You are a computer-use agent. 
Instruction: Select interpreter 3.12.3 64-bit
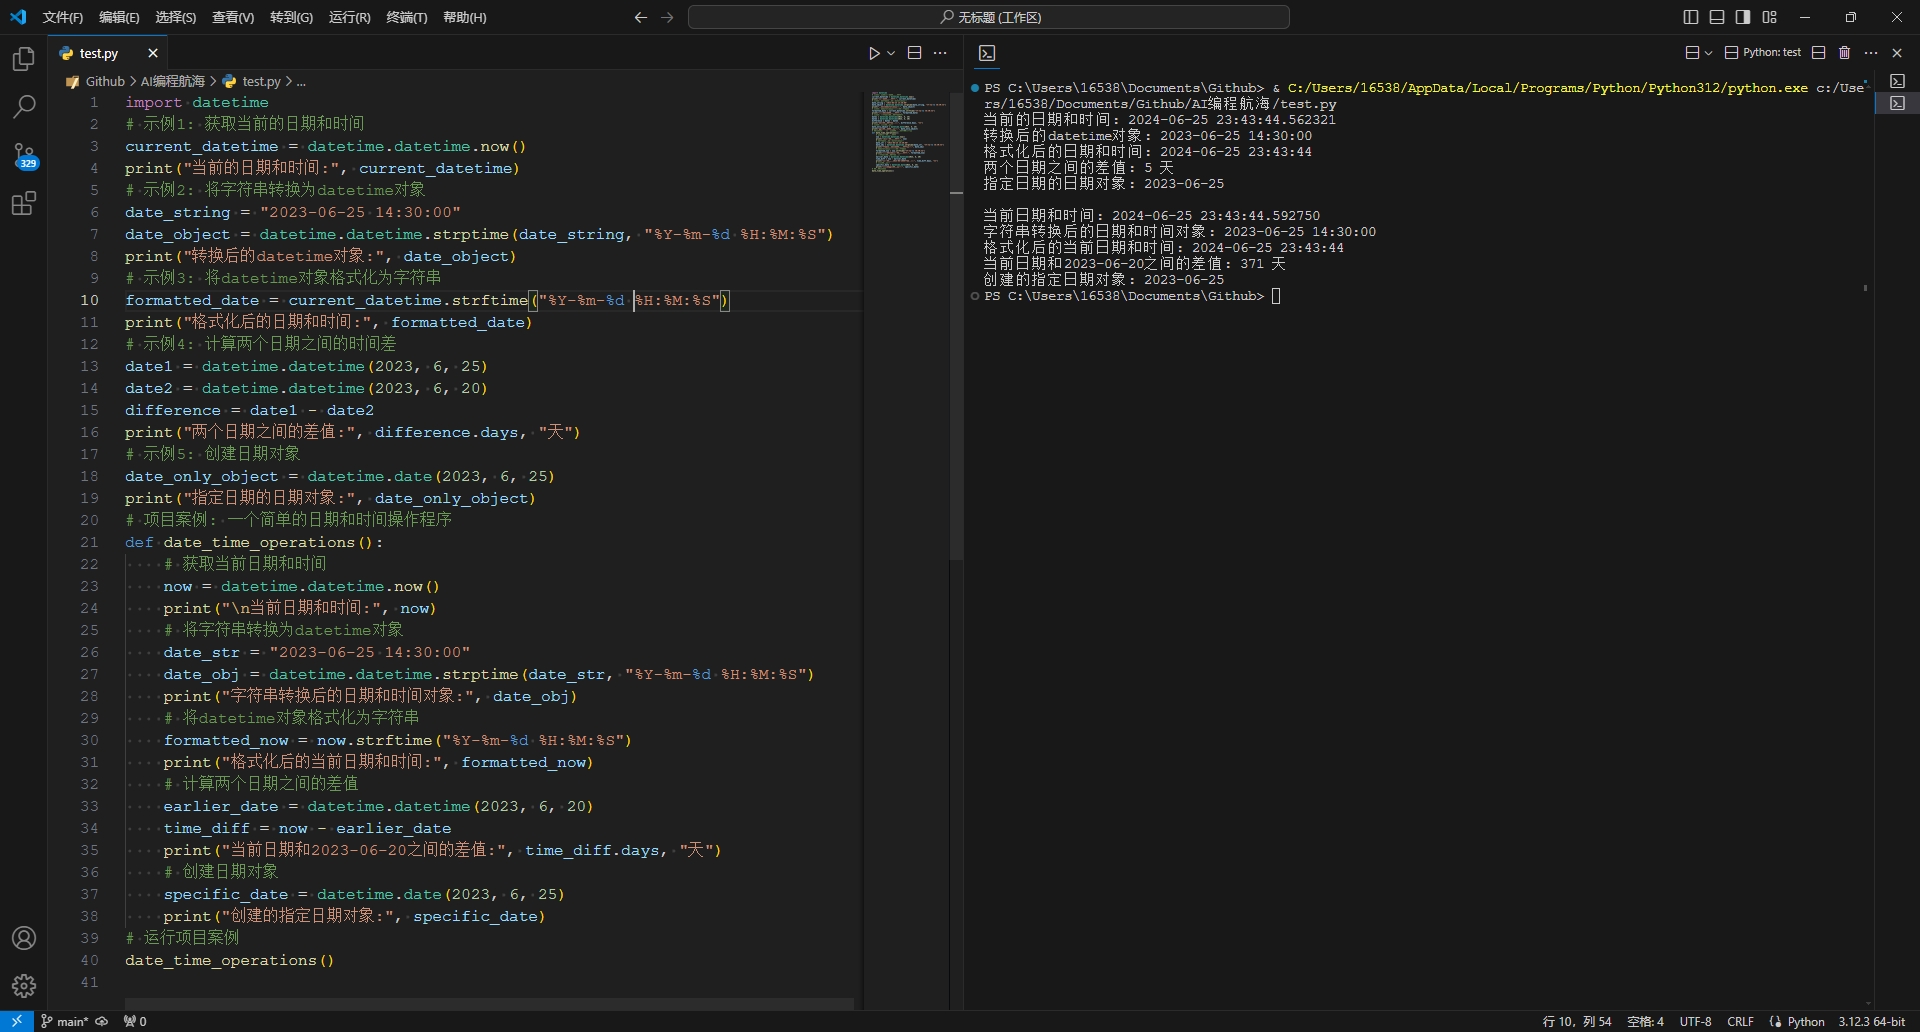[1871, 1021]
